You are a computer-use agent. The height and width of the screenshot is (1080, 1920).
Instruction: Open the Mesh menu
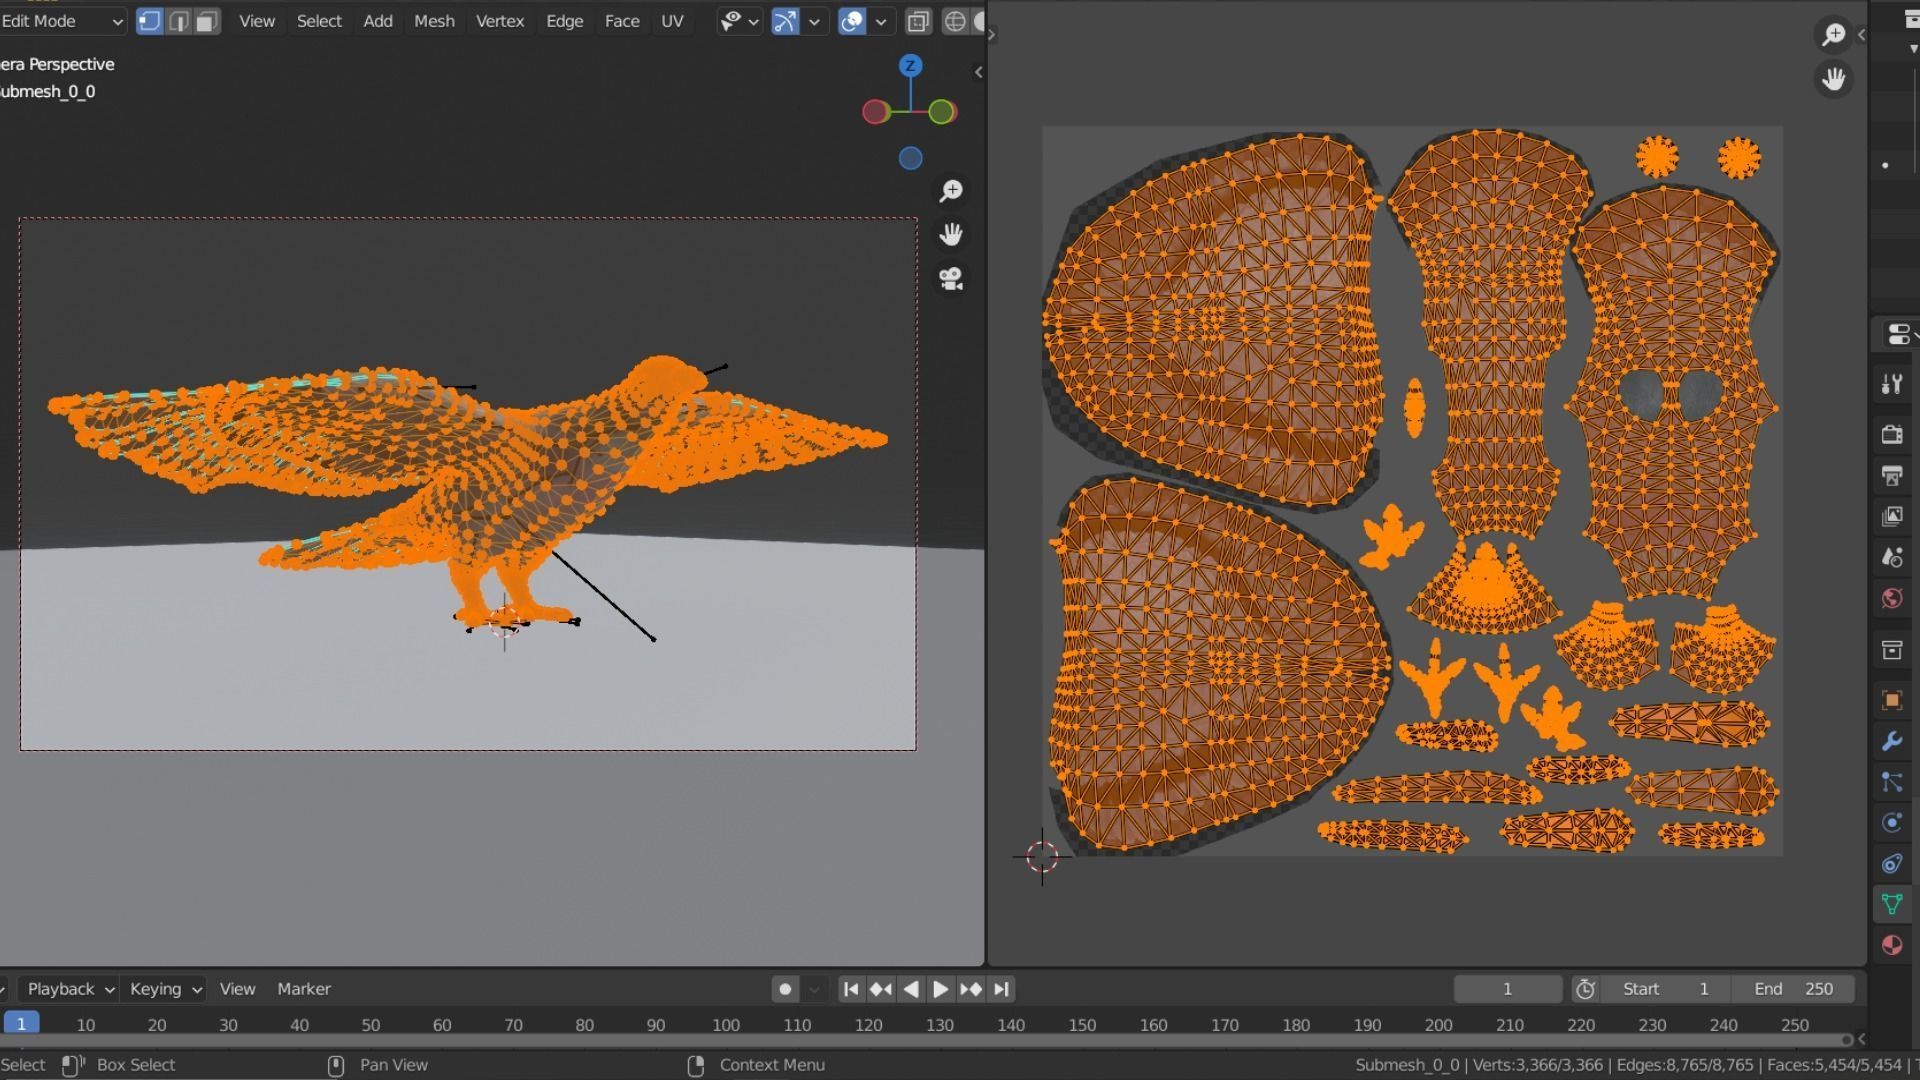[x=434, y=21]
